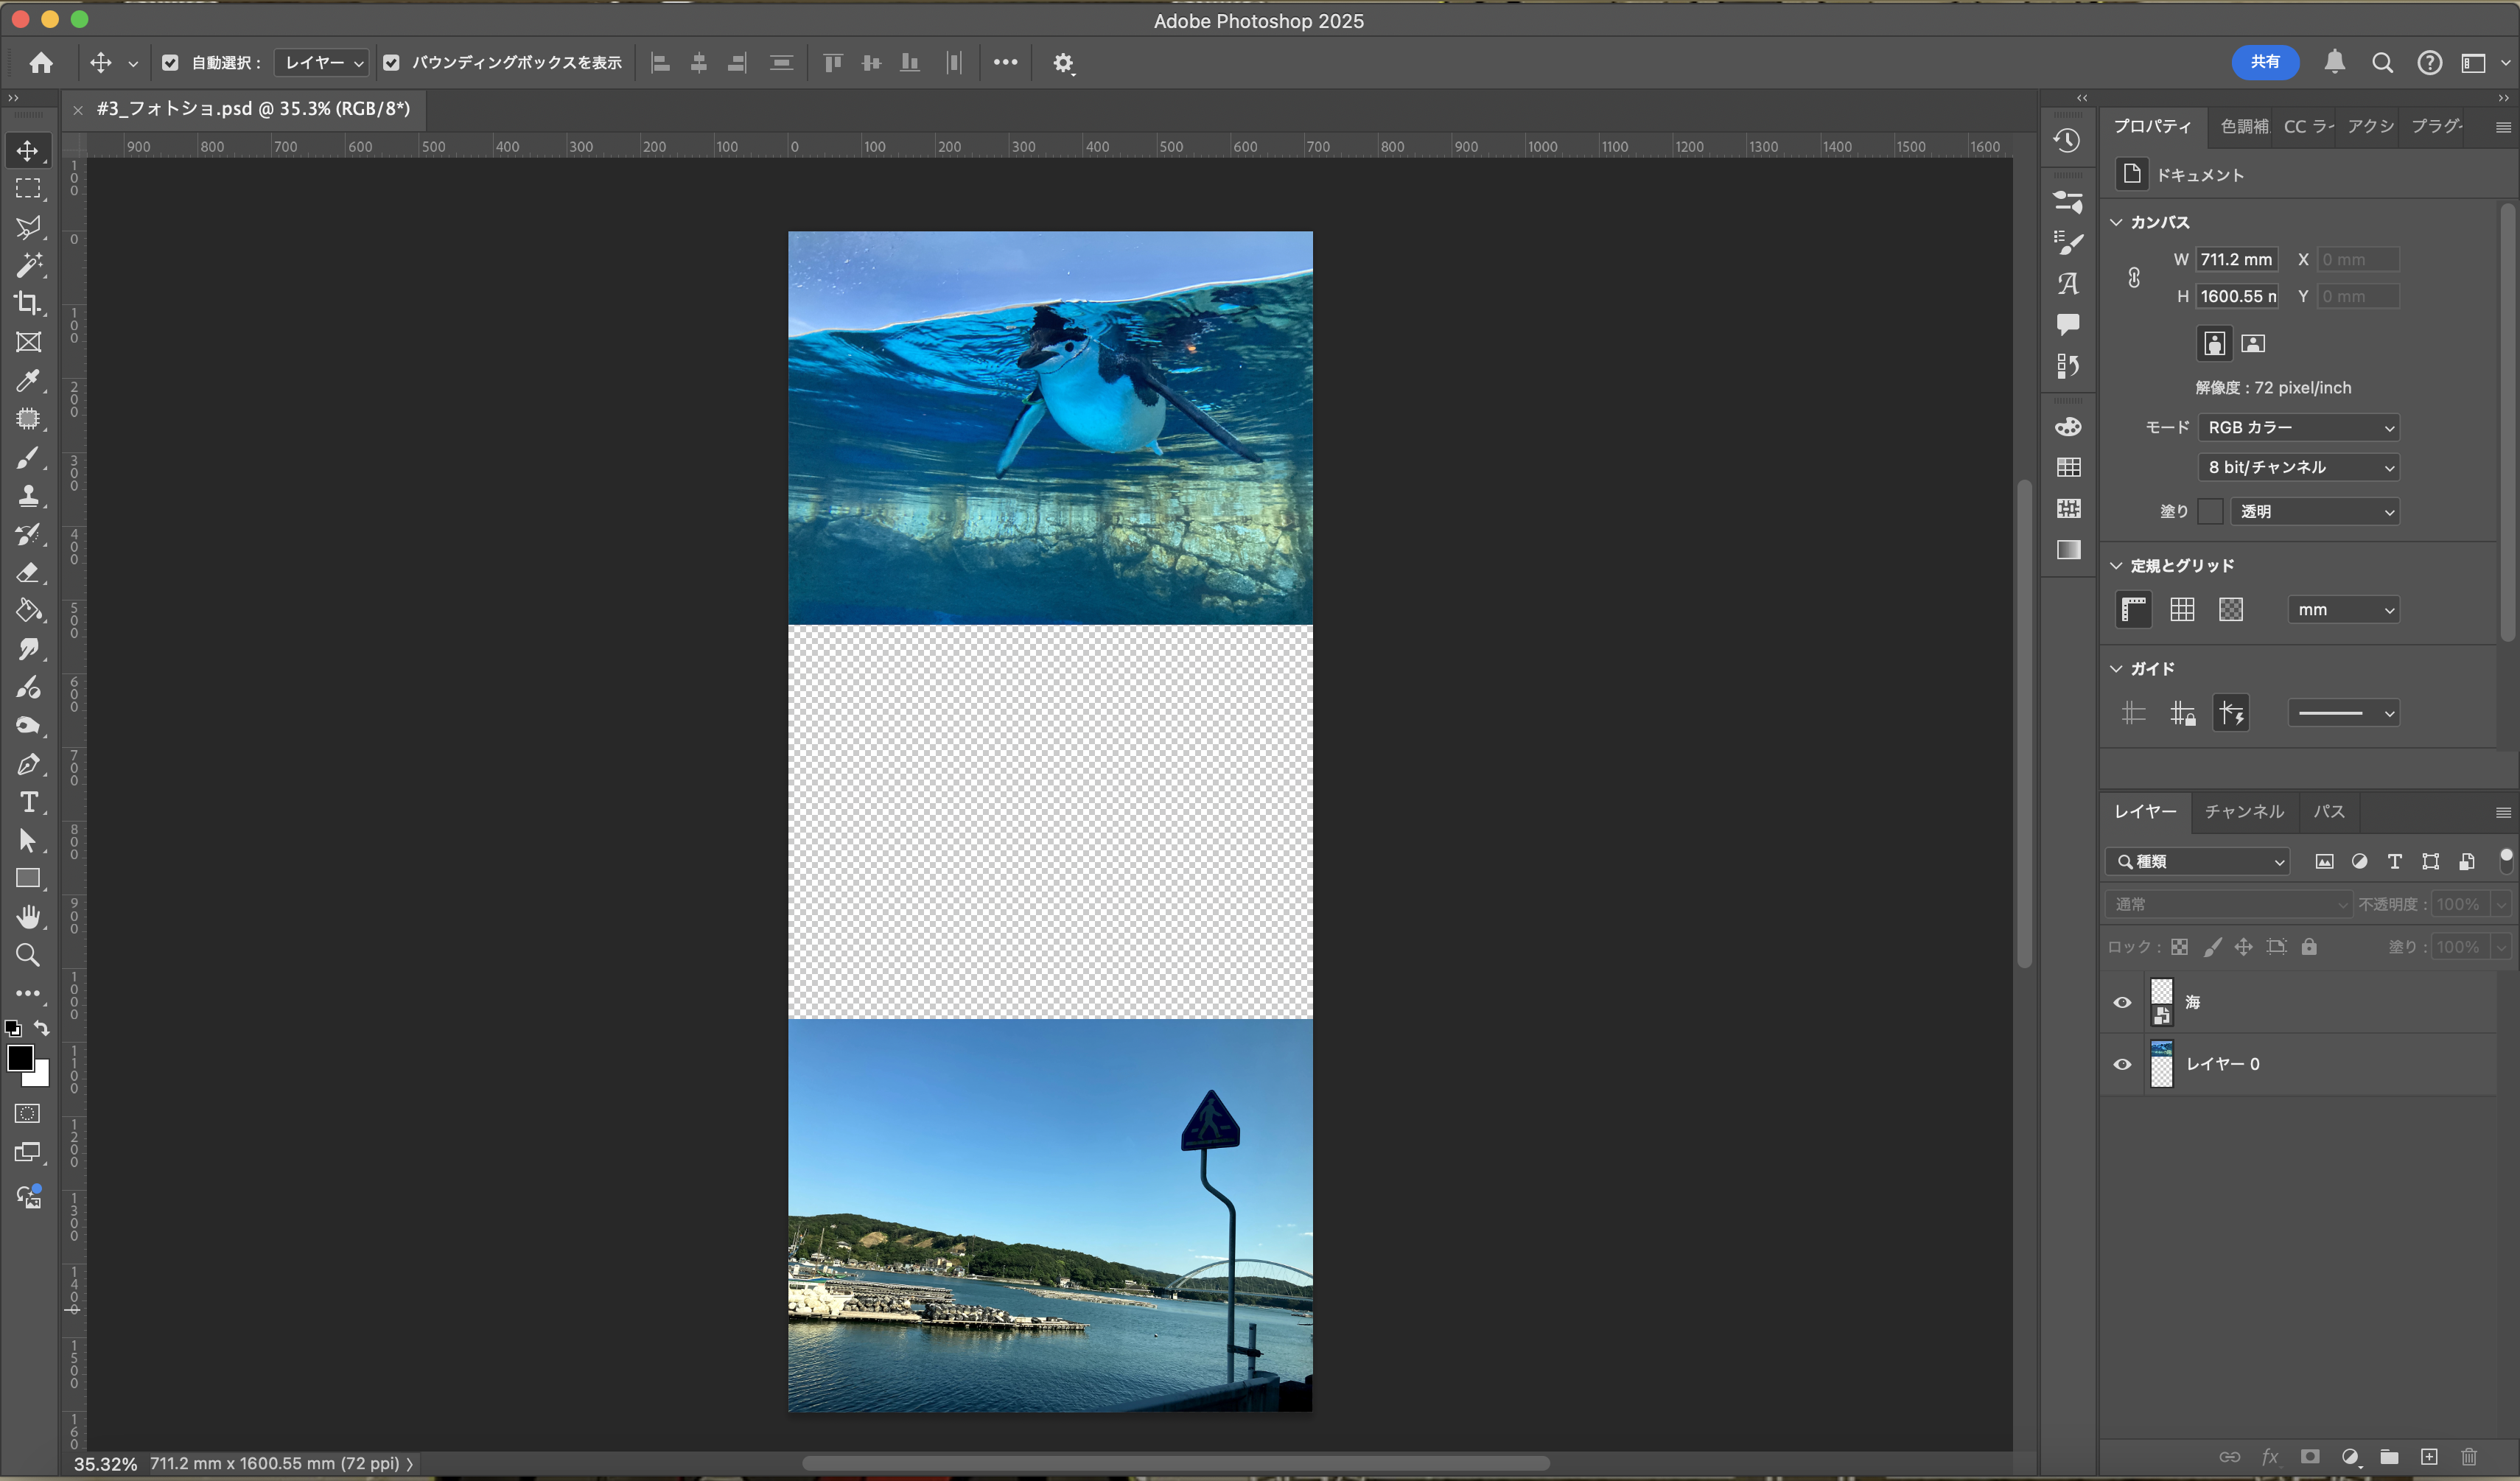Toggle the バウンディングボックスを表示 checkbox
The height and width of the screenshot is (1481, 2520).
tap(391, 63)
